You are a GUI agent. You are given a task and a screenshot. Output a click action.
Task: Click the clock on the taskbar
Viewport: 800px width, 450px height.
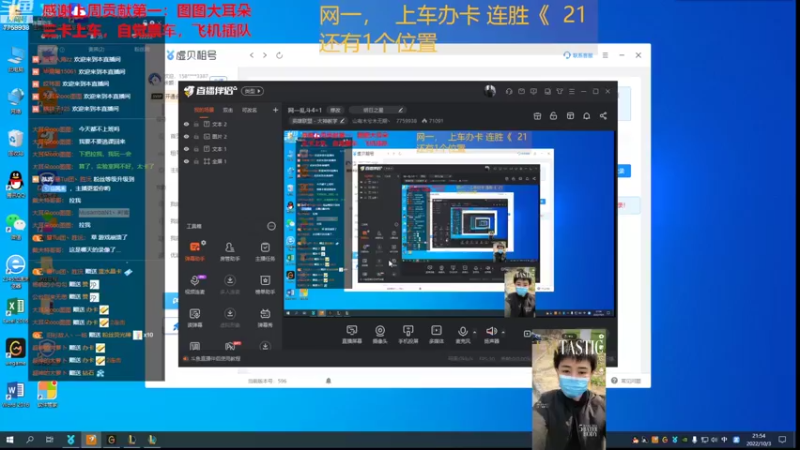pyautogui.click(x=759, y=439)
